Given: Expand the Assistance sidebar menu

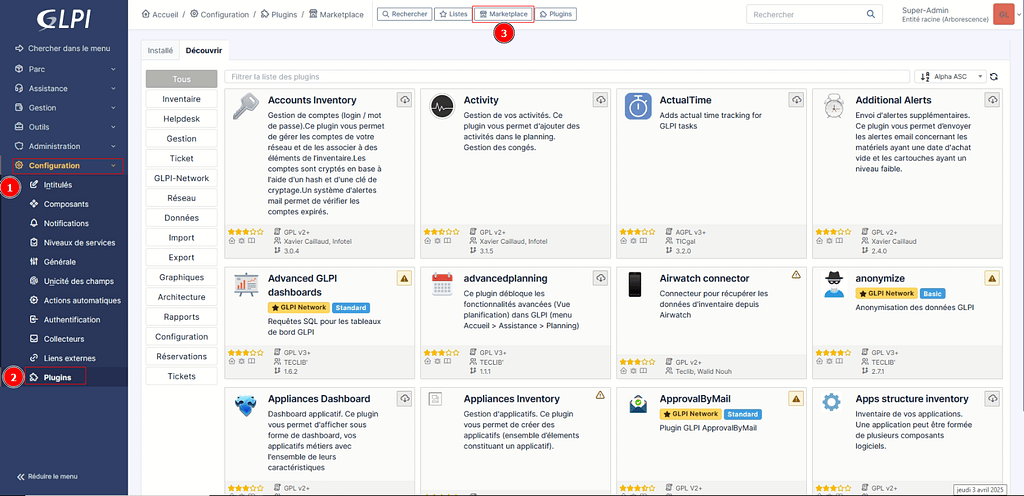Looking at the screenshot, I should 64,88.
